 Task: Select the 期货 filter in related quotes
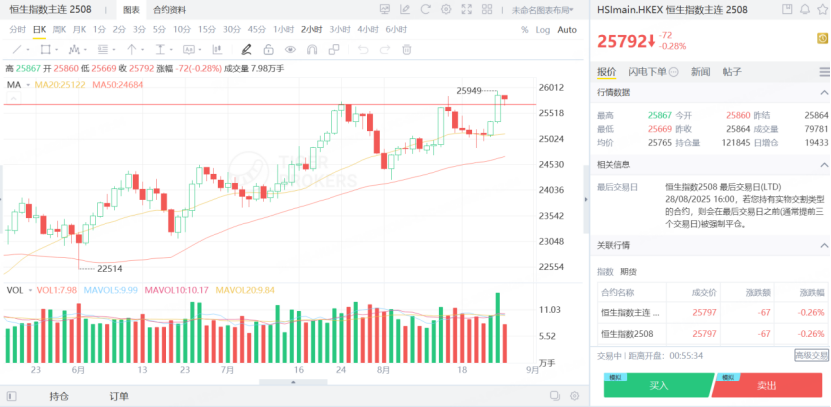(x=629, y=272)
